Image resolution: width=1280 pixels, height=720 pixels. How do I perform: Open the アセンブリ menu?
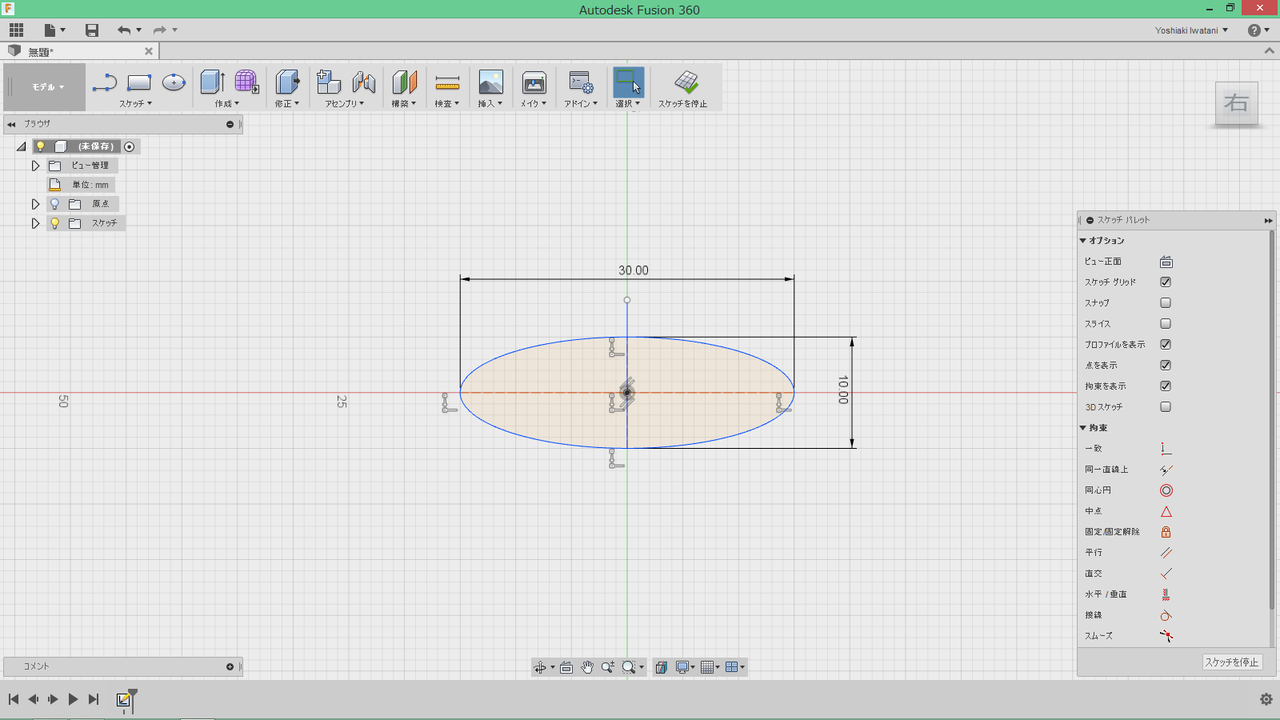click(344, 103)
